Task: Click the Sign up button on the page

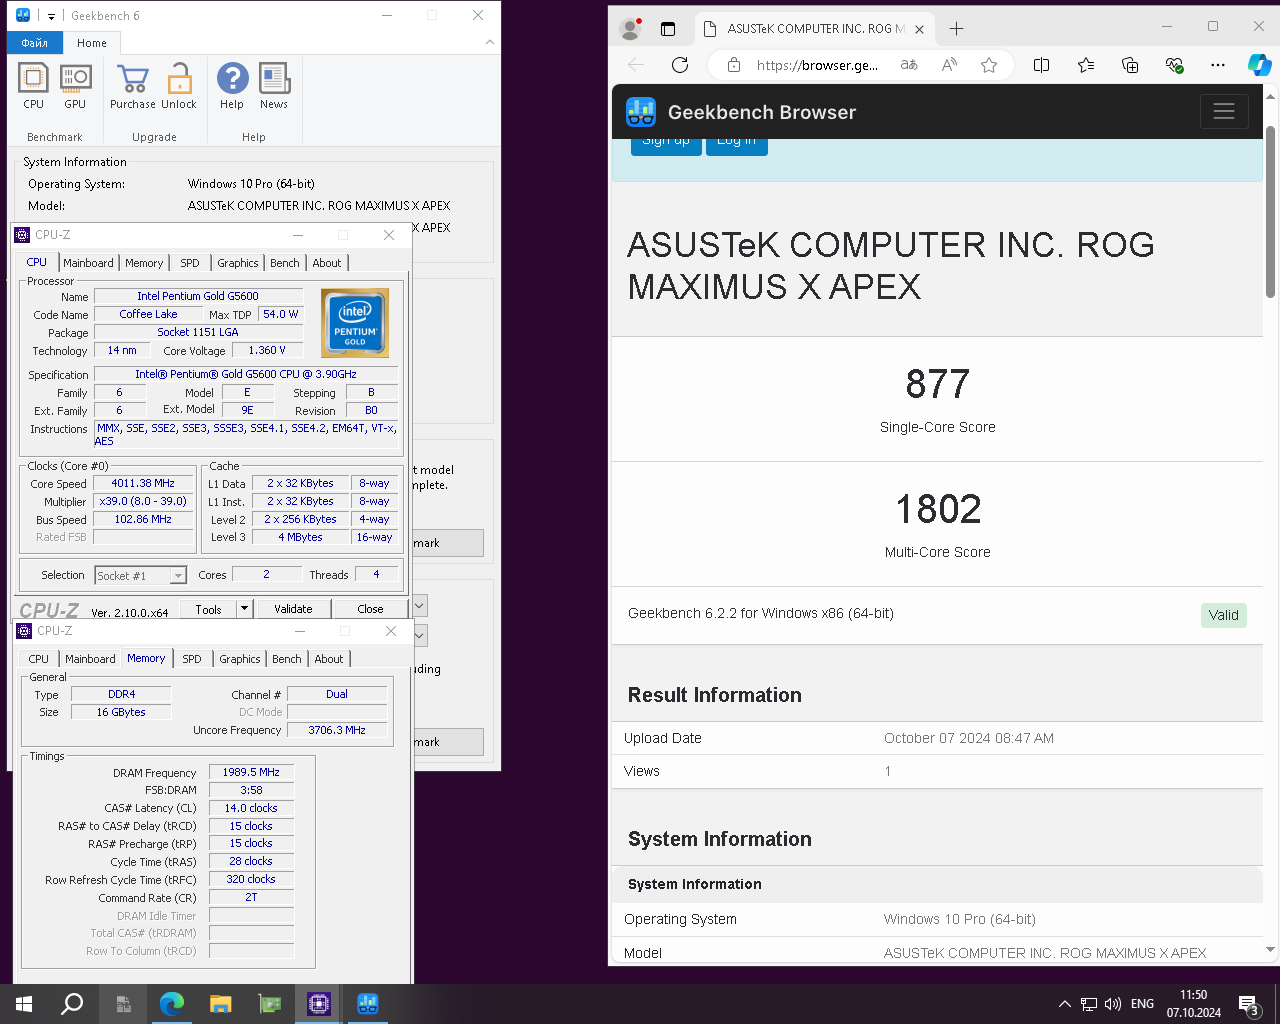Action: [x=666, y=146]
